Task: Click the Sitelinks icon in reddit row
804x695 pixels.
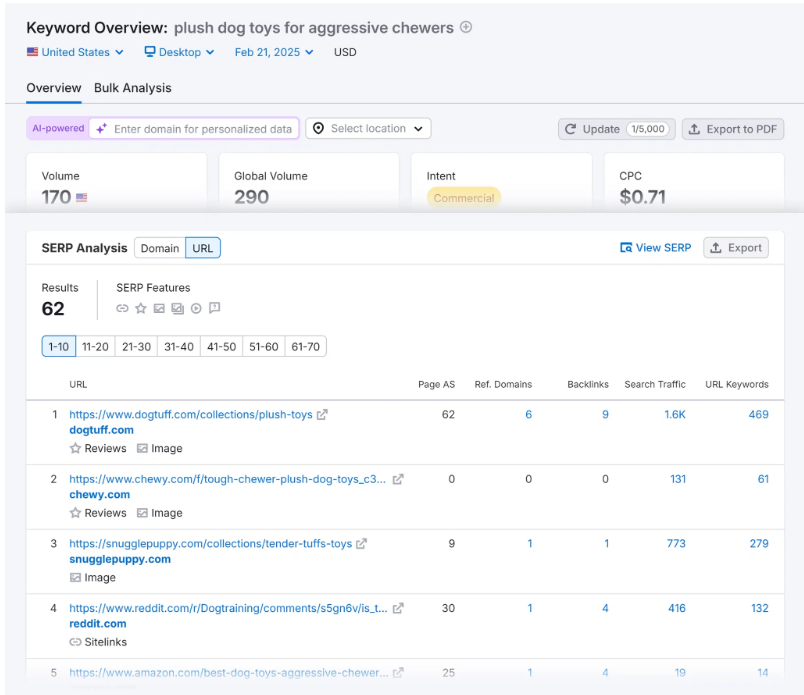Action: pos(75,642)
